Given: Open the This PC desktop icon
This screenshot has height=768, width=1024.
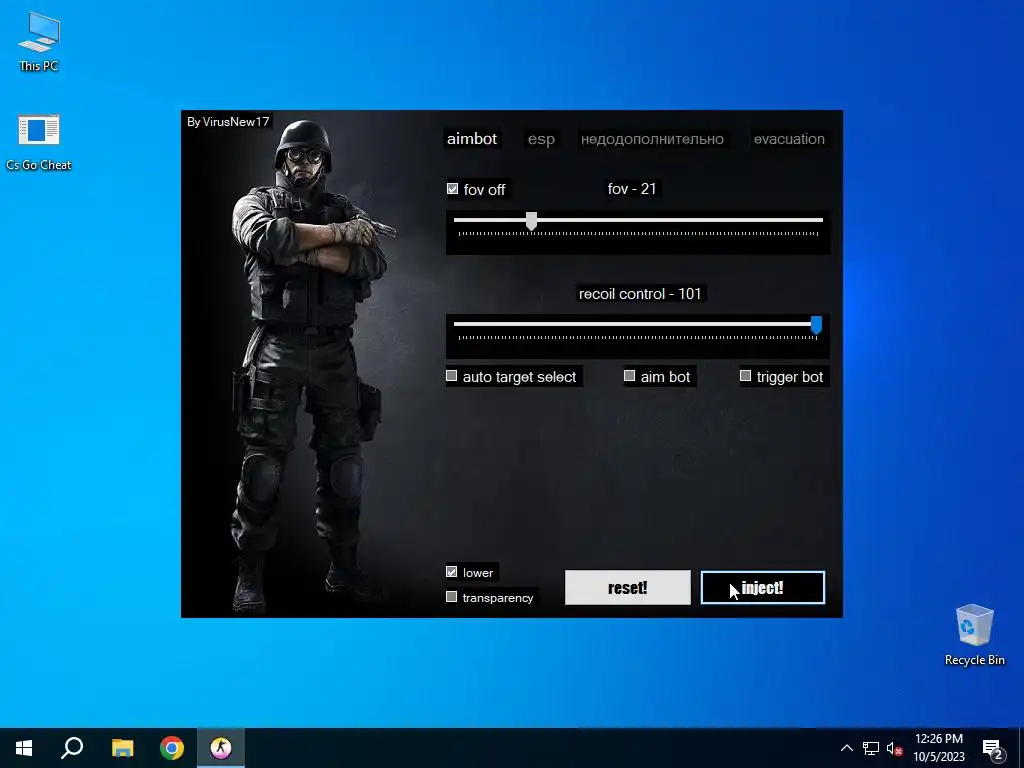Looking at the screenshot, I should coord(39,41).
